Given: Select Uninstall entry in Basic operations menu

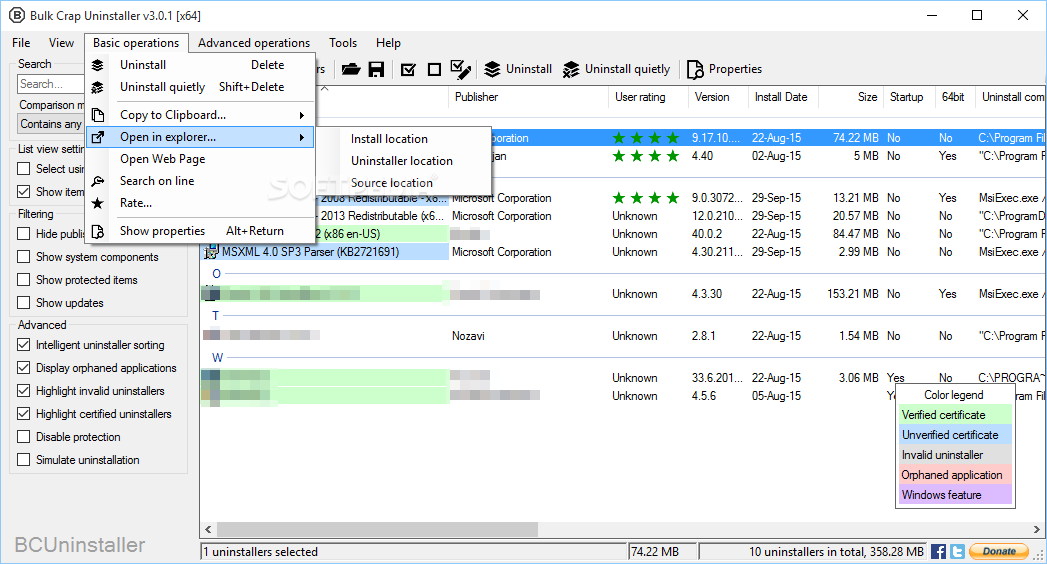Looking at the screenshot, I should 200,65.
